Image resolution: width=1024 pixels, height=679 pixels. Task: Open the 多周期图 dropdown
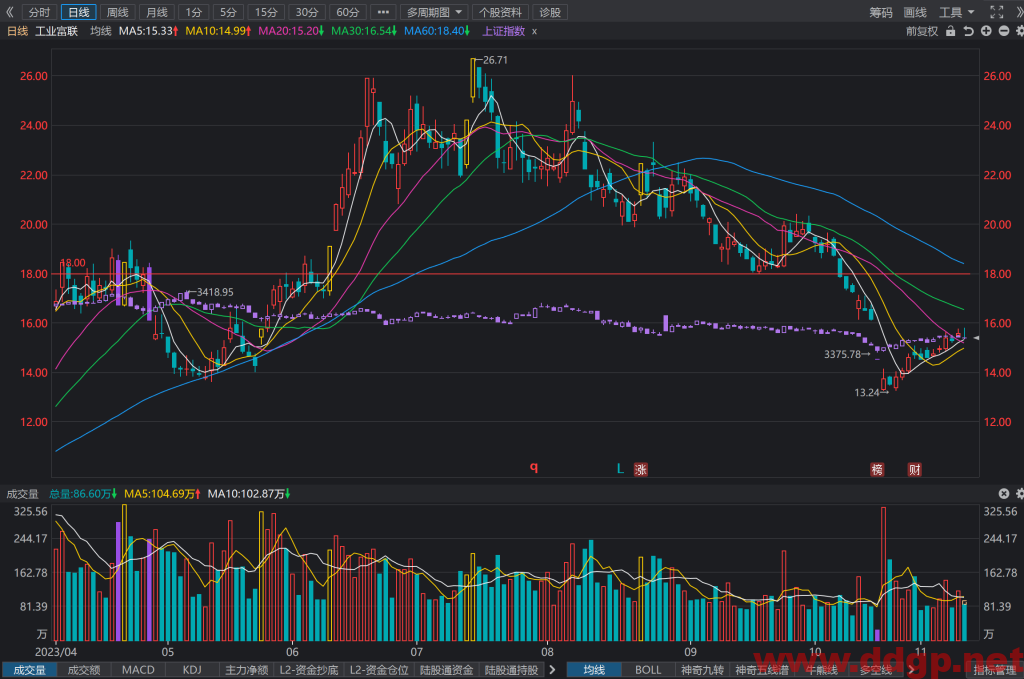pyautogui.click(x=434, y=12)
